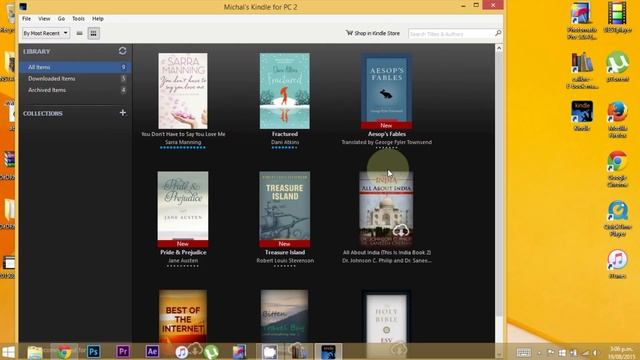Switch to list view layout
The image size is (640, 360).
coord(80,33)
